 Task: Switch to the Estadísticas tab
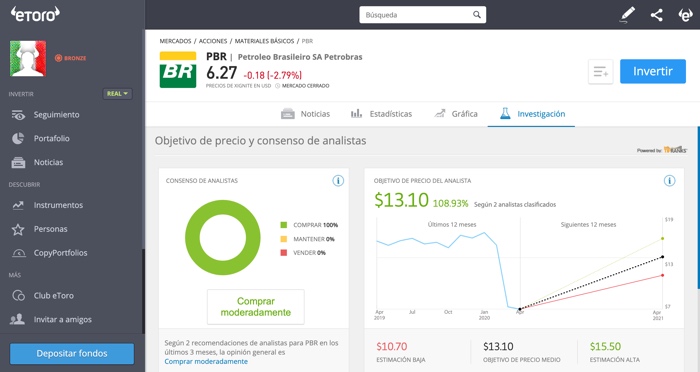[x=381, y=114]
